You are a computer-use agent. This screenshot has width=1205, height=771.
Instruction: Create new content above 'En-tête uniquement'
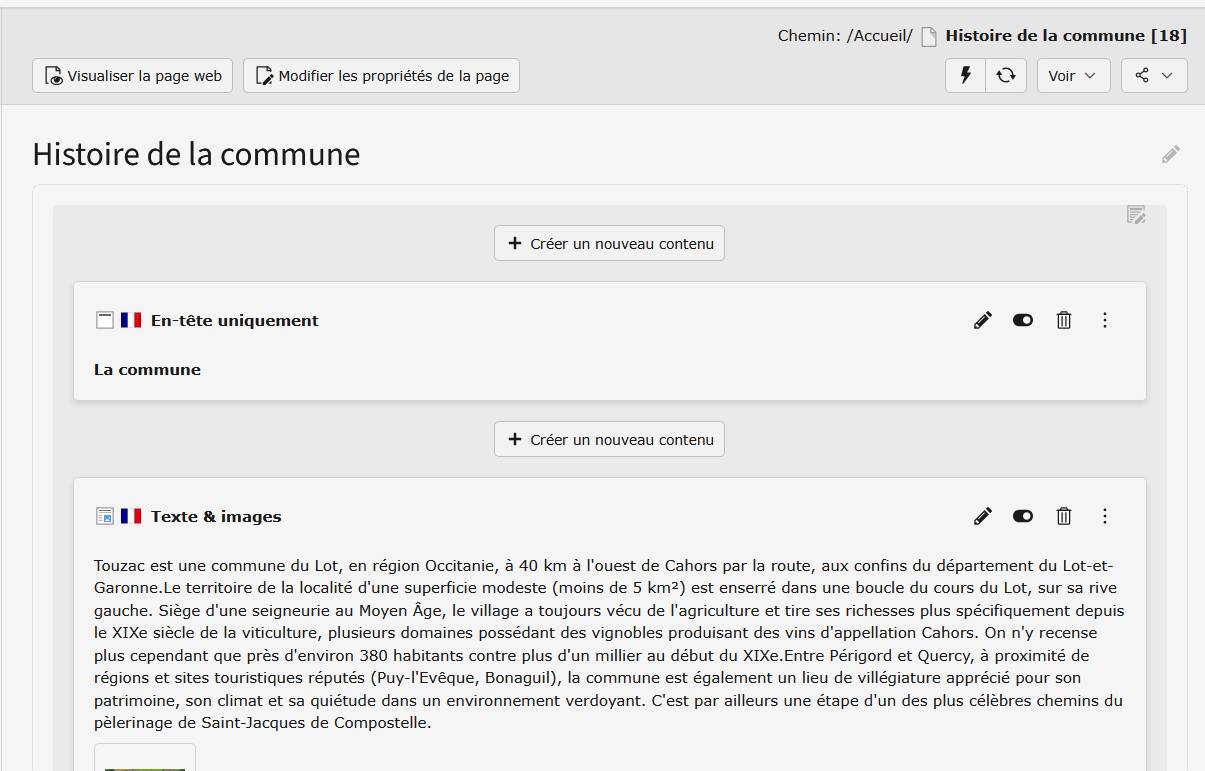[x=609, y=243]
